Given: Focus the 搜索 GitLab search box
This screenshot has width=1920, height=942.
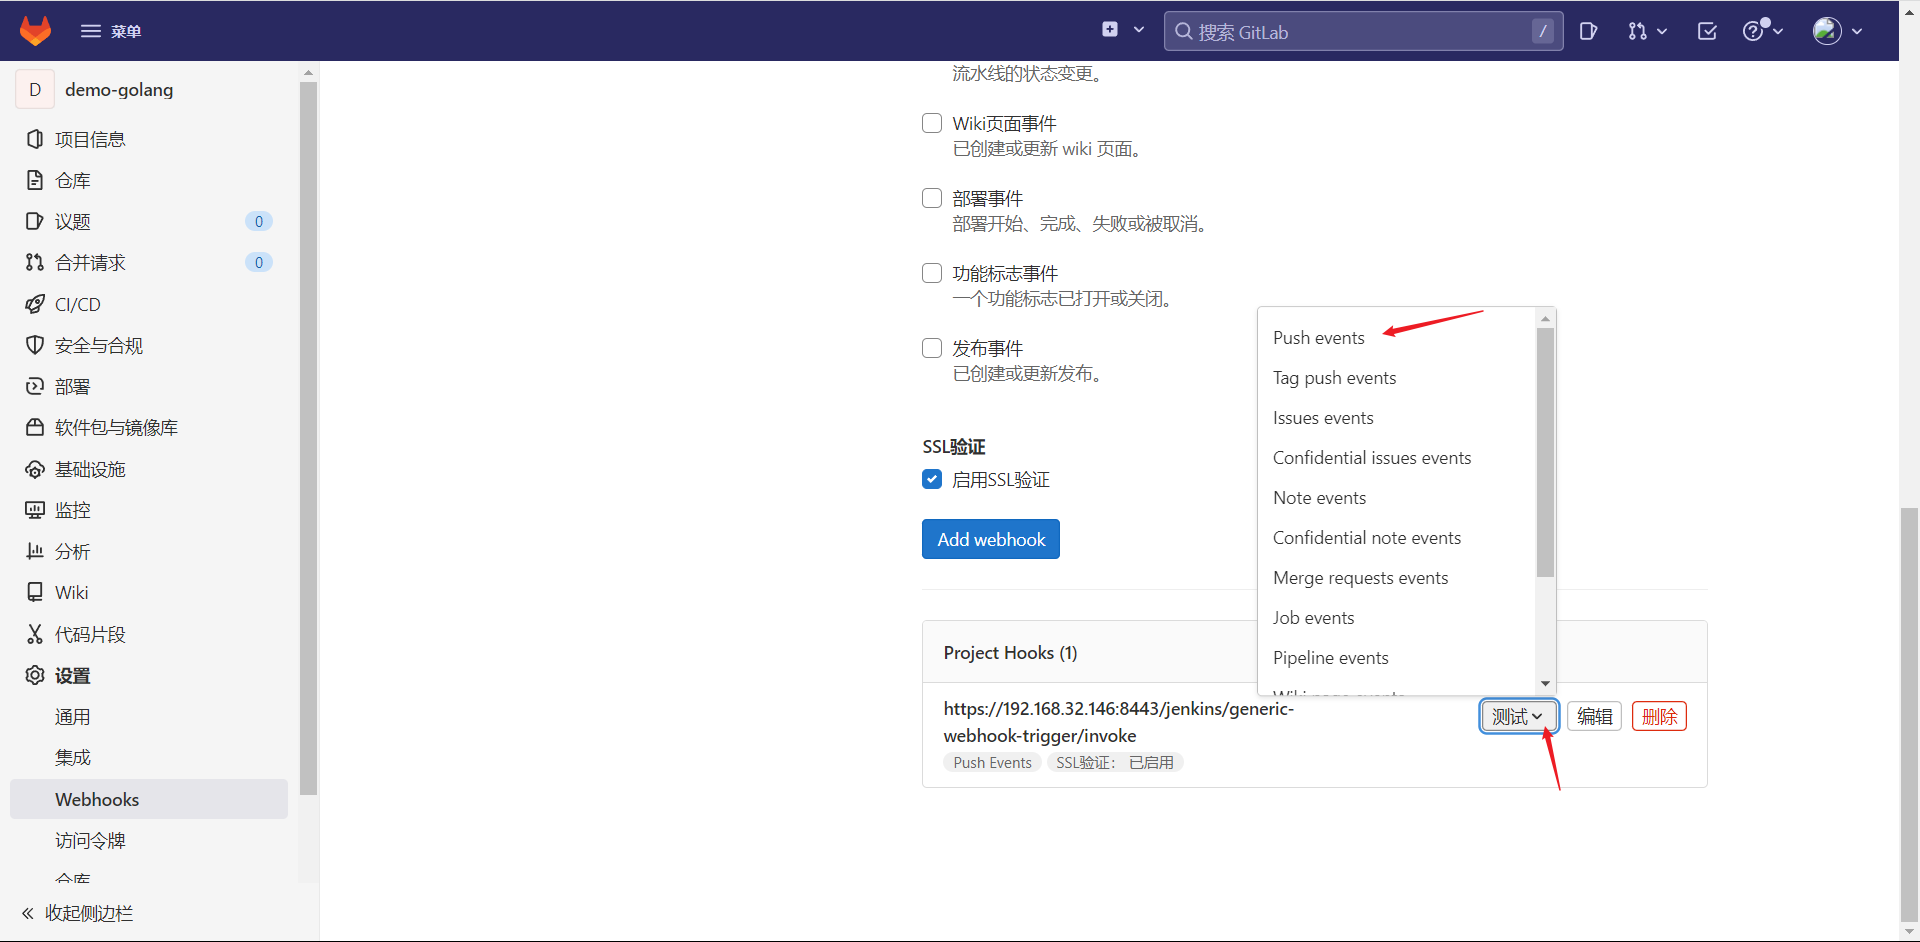Looking at the screenshot, I should tap(1363, 31).
